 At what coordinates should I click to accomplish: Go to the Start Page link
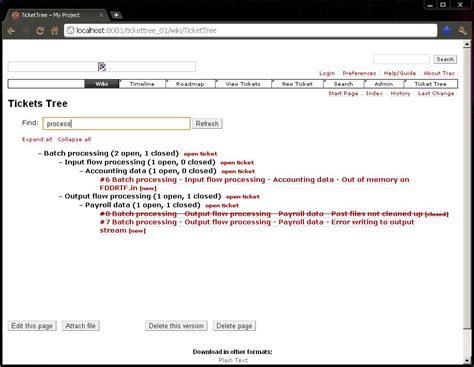pyautogui.click(x=343, y=93)
